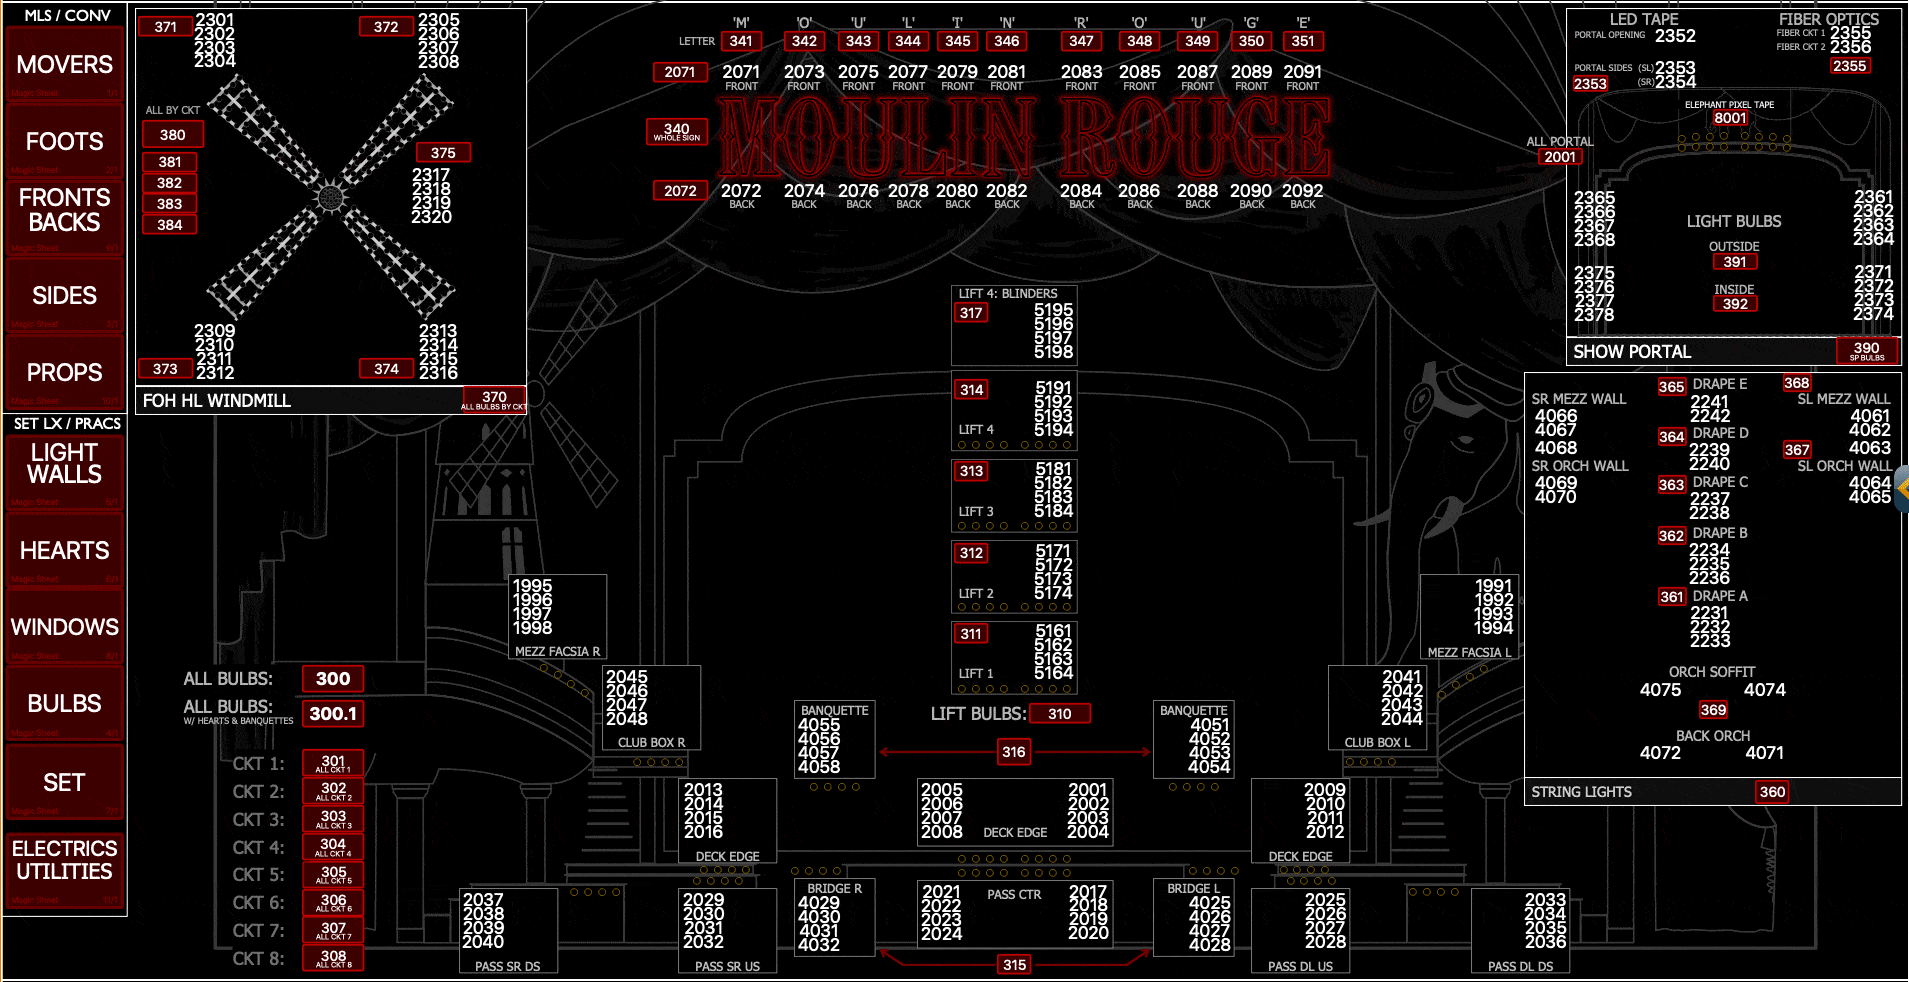1909x982 pixels.
Task: Select windmill circuit group 382
Action: tap(170, 183)
